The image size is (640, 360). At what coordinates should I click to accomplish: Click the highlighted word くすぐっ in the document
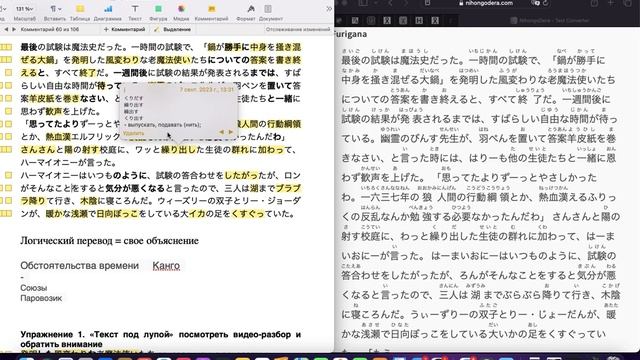(248, 213)
